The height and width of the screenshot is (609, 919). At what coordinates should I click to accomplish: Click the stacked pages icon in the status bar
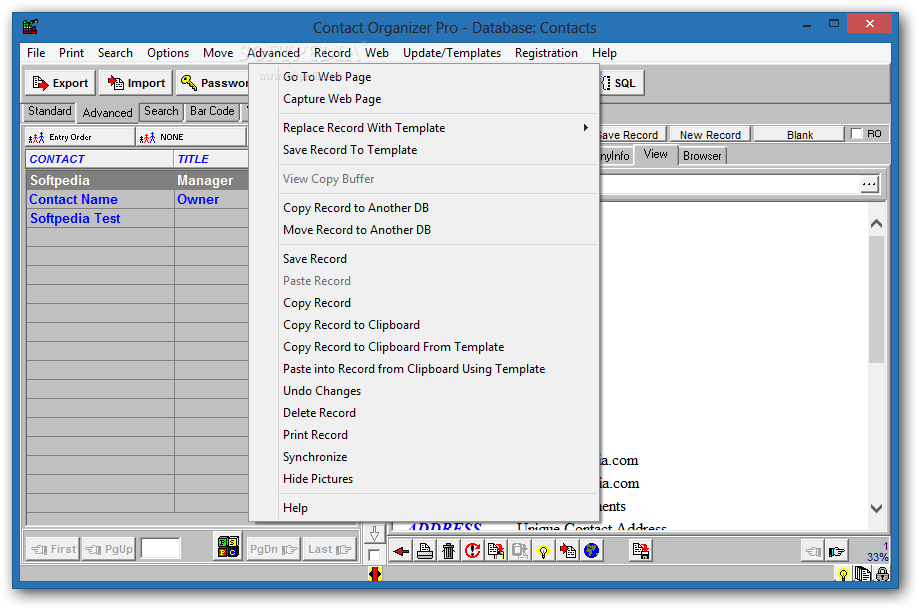(x=863, y=574)
